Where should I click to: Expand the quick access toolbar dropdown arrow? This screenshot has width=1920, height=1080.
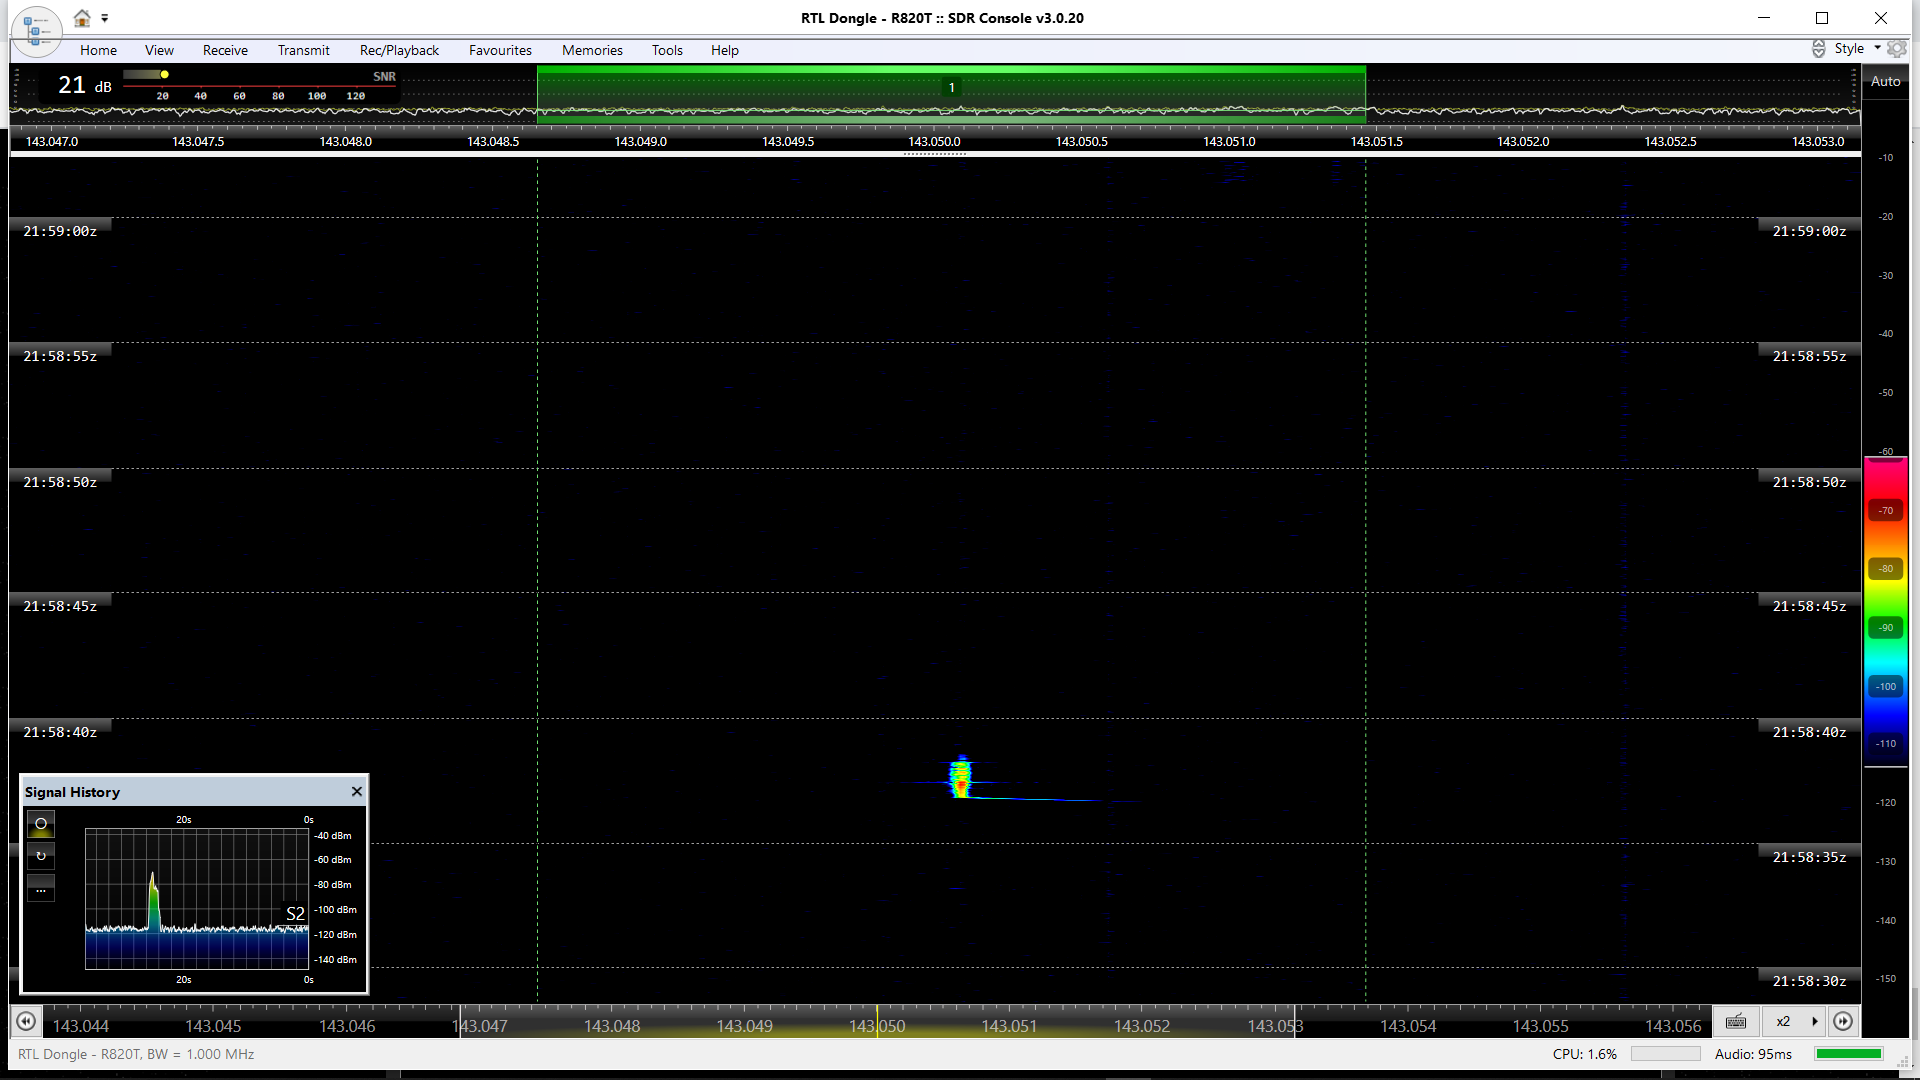coord(105,18)
